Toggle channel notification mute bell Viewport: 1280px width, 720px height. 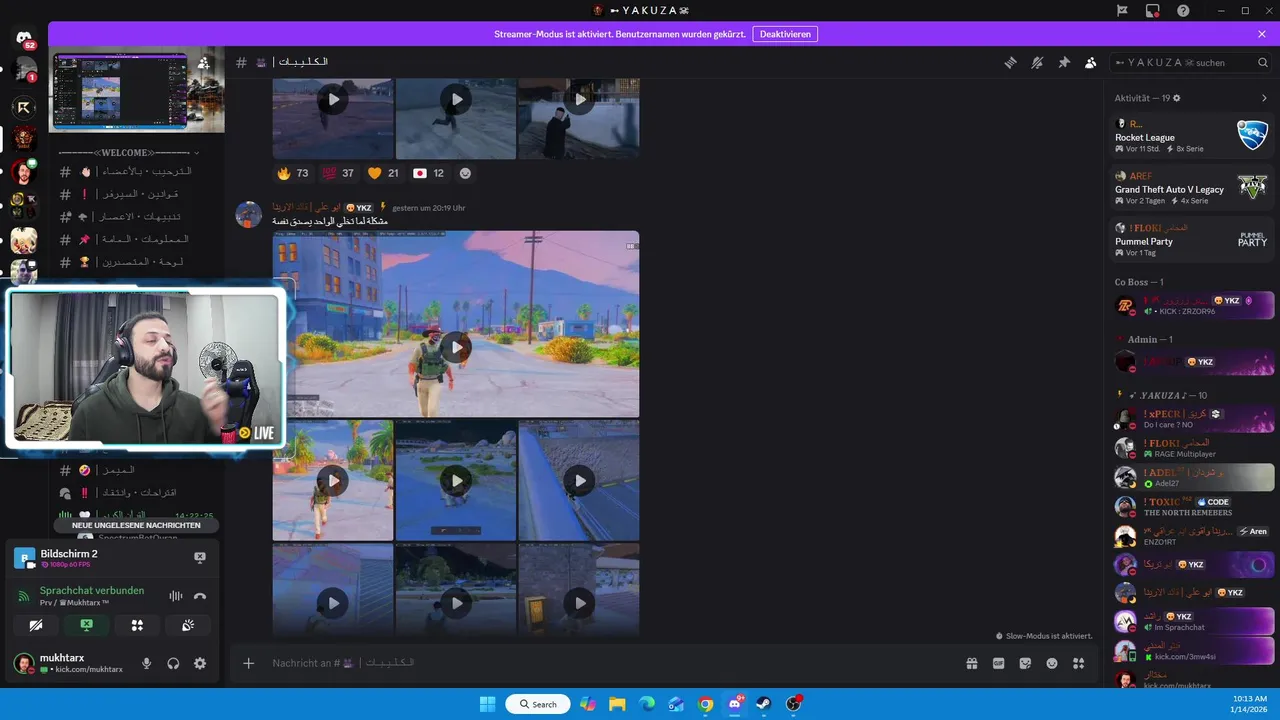(x=1037, y=62)
